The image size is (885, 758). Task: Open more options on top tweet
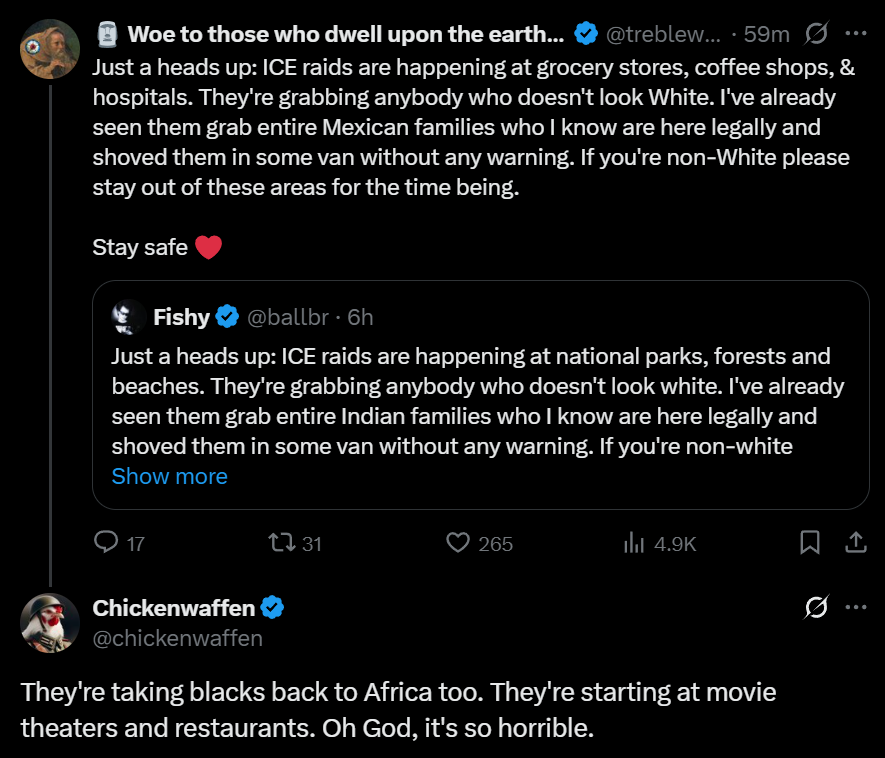point(856,34)
